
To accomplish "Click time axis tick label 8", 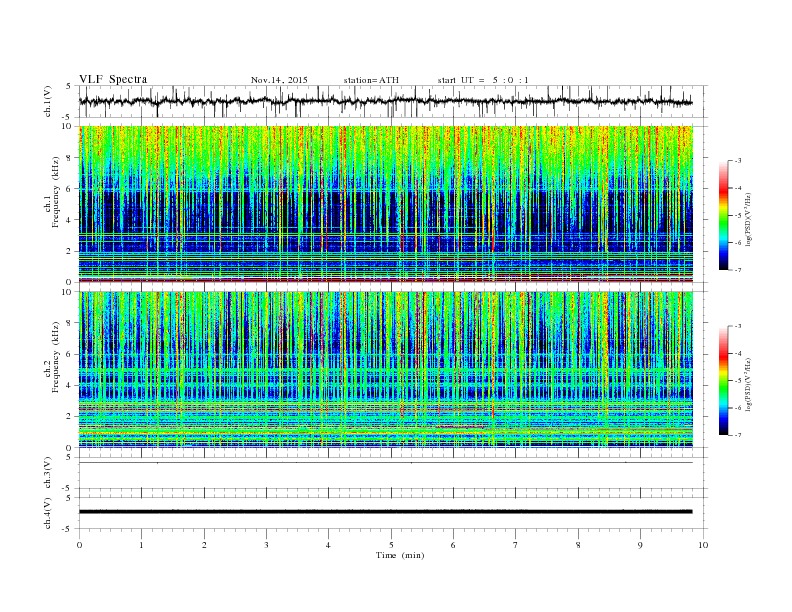I will tap(578, 545).
